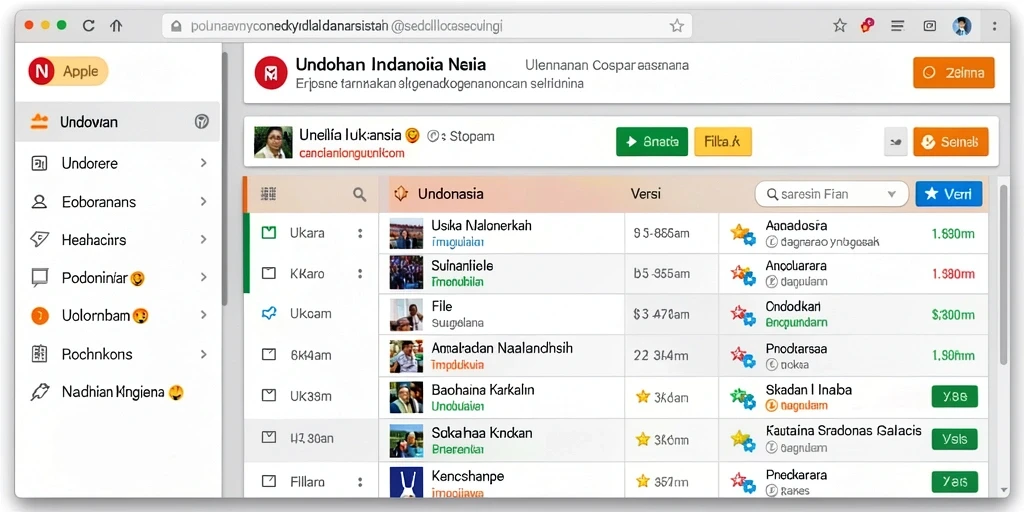Click the star badge icon beside Ondodkari
Viewport: 1024px width, 512px height.
[743, 315]
